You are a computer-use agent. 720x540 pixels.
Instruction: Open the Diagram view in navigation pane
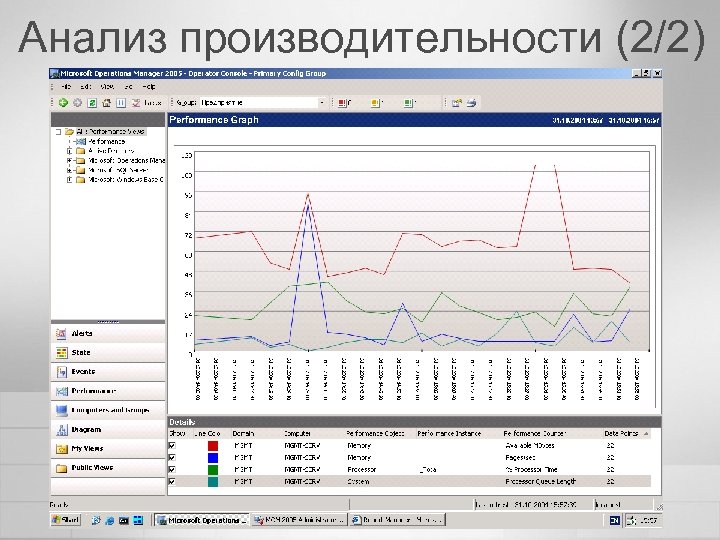pyautogui.click(x=108, y=430)
